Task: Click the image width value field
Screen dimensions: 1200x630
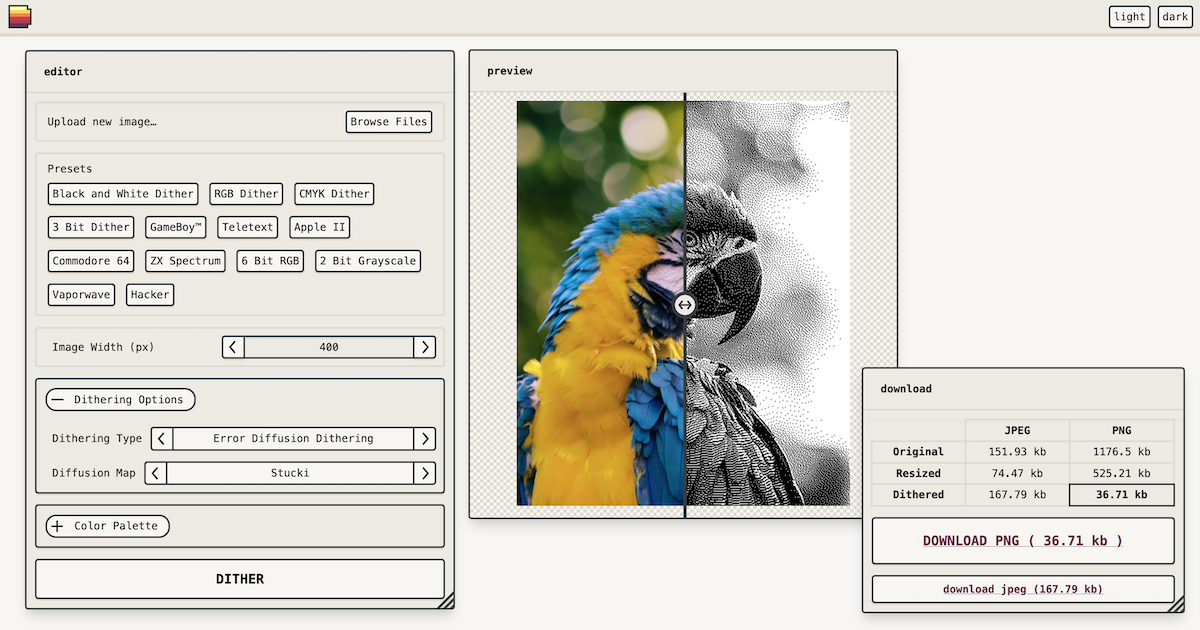Action: click(x=329, y=347)
